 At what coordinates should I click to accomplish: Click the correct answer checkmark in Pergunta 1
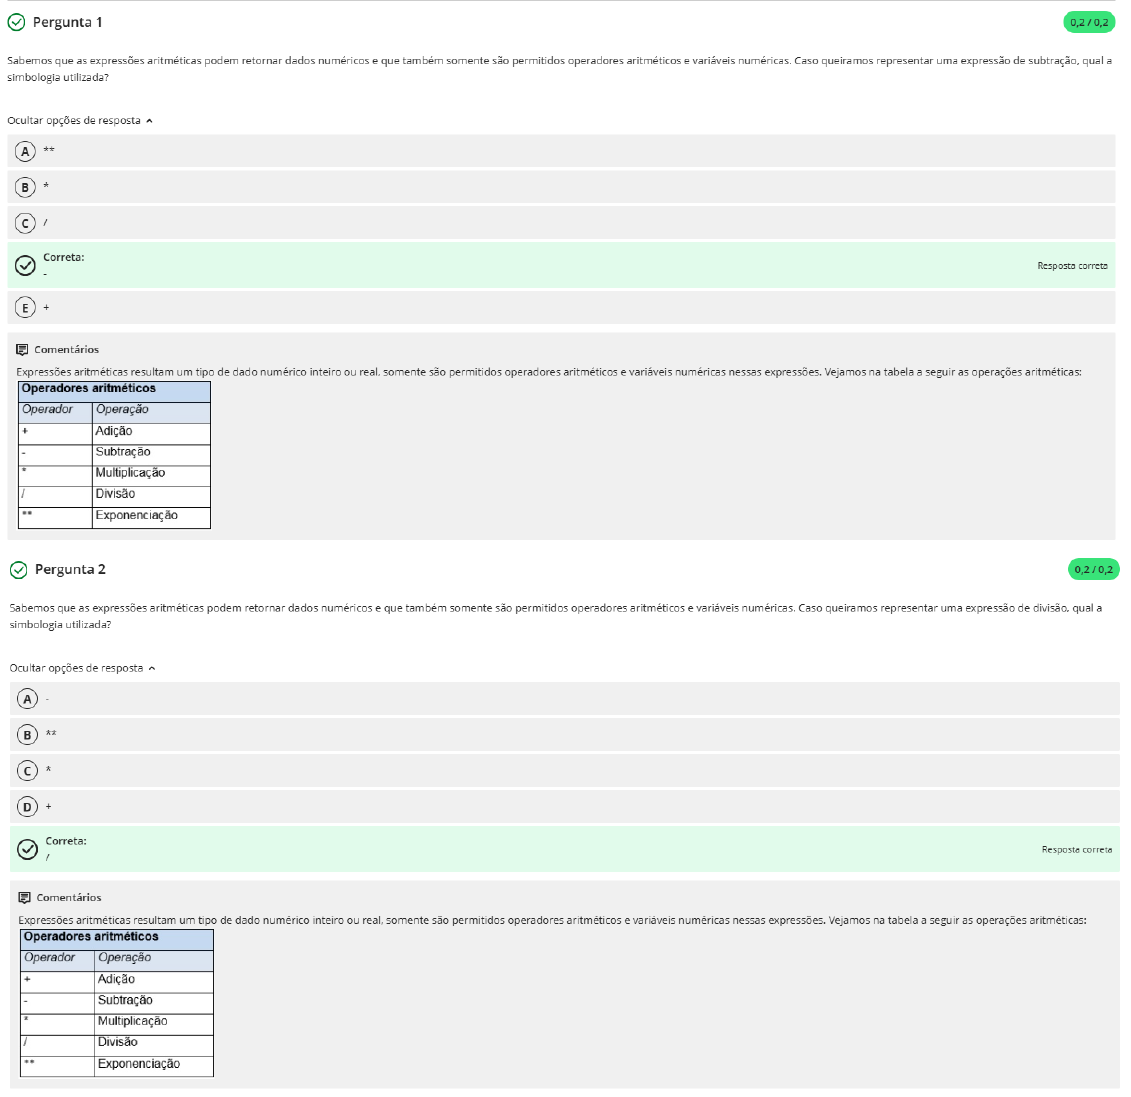[x=26, y=265]
